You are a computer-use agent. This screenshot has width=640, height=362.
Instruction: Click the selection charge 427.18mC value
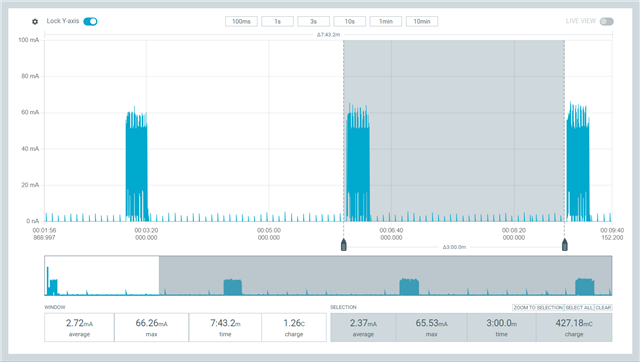pos(574,323)
